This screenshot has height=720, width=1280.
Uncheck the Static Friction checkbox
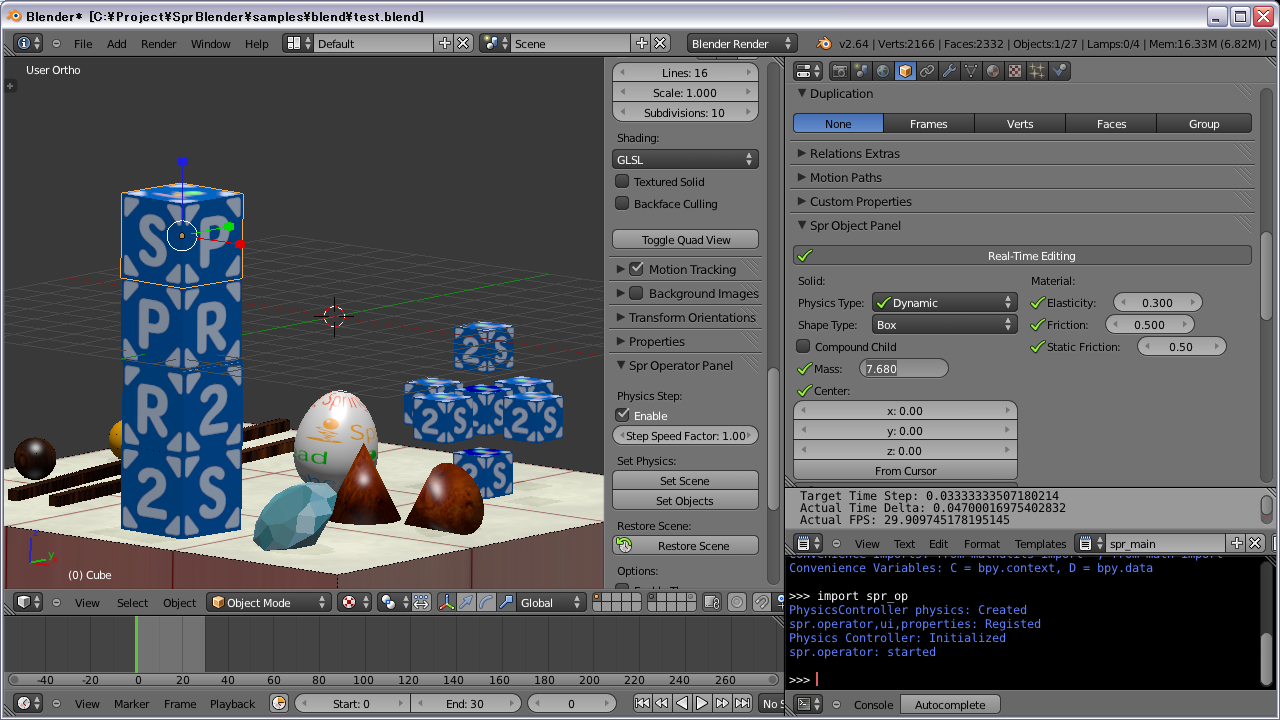click(x=1038, y=346)
